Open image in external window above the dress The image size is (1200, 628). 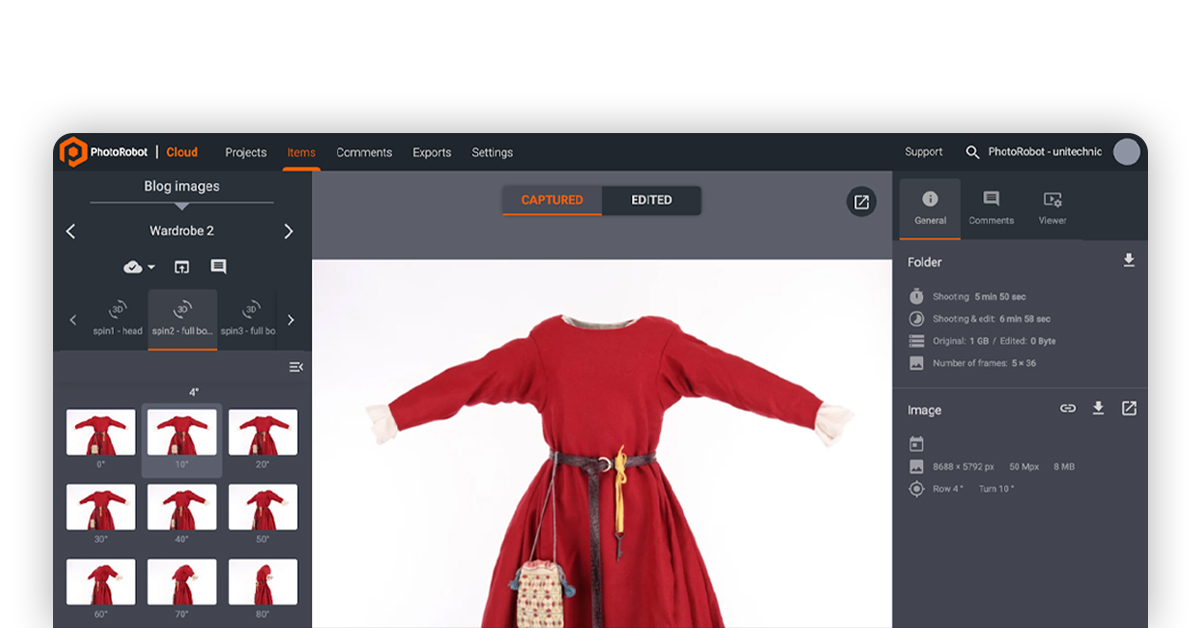pos(861,202)
